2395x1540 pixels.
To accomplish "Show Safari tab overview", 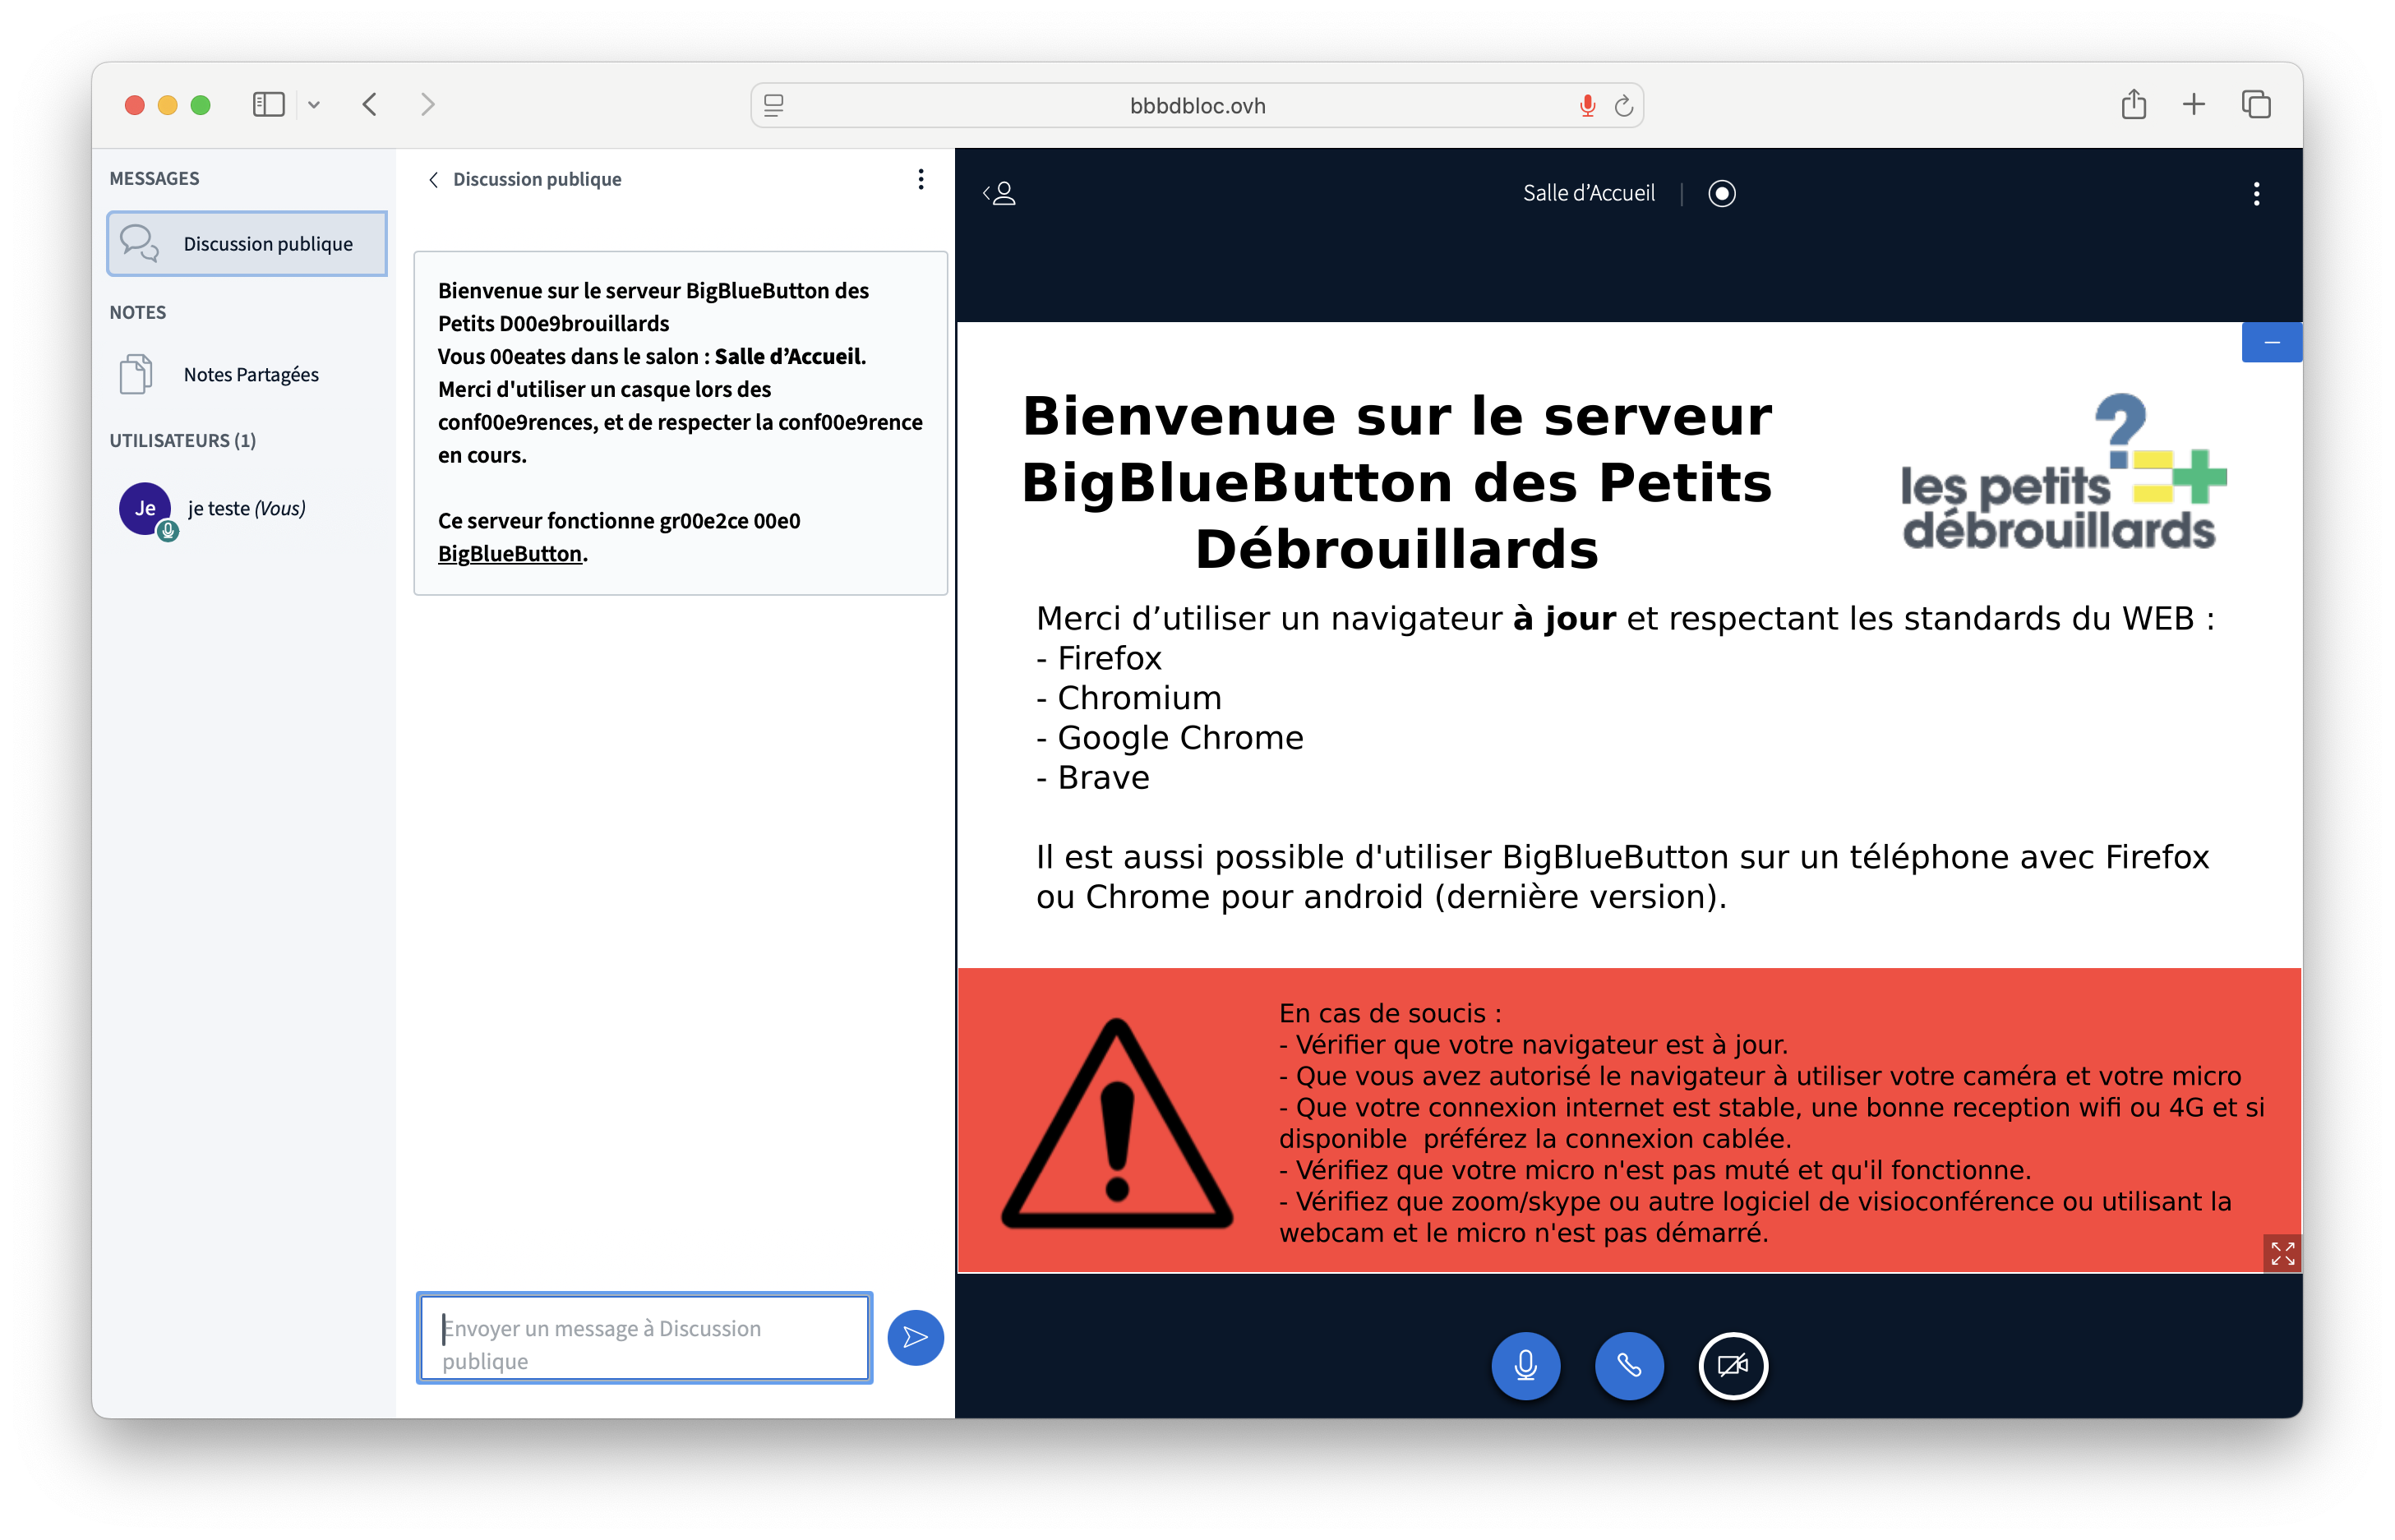I will pos(2256,105).
